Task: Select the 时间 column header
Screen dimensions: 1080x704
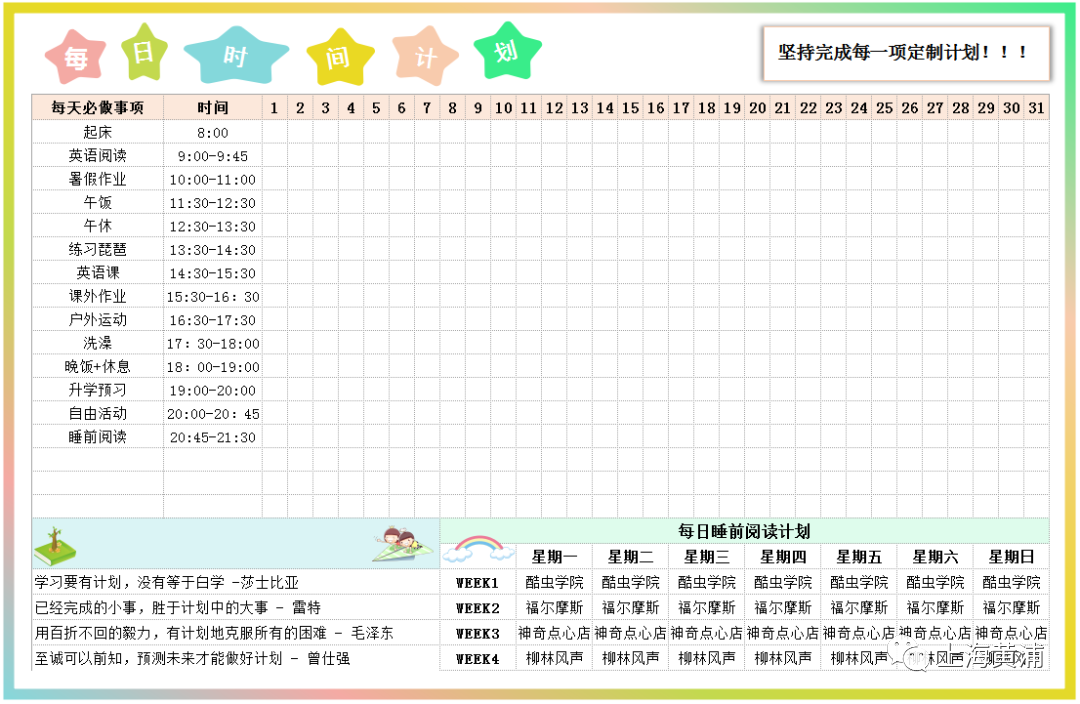Action: point(213,107)
